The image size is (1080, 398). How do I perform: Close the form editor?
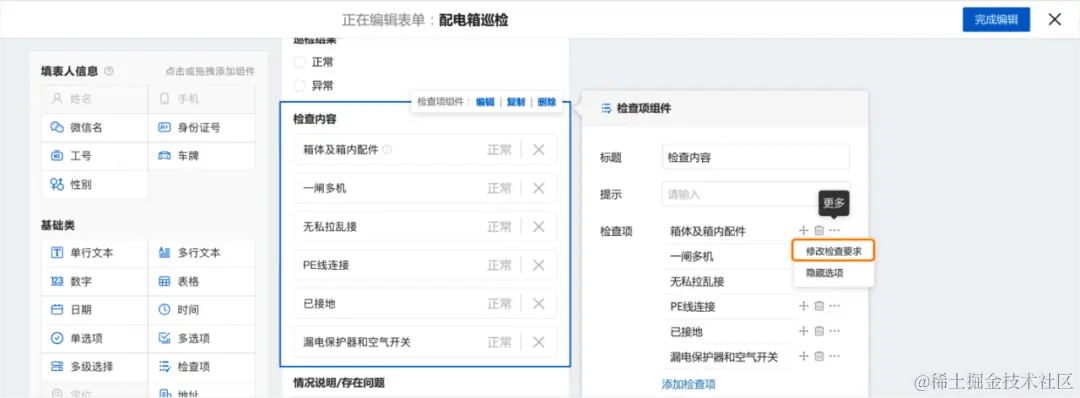pyautogui.click(x=1055, y=19)
